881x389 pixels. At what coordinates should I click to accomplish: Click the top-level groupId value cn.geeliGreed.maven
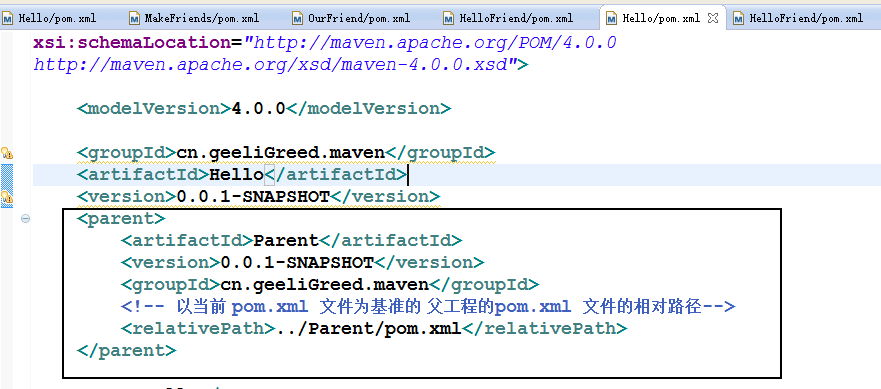pyautogui.click(x=280, y=152)
